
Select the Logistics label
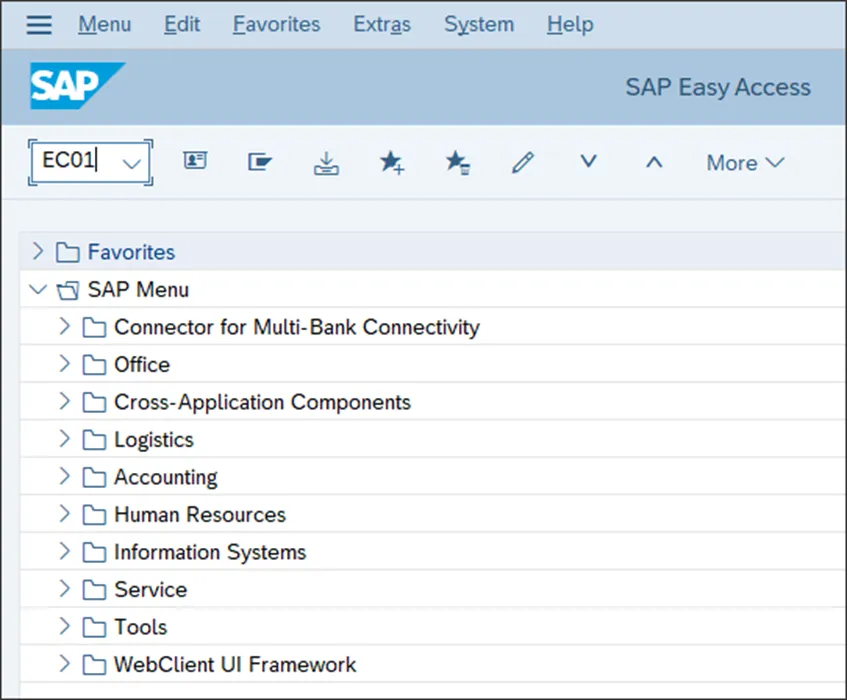tap(154, 440)
